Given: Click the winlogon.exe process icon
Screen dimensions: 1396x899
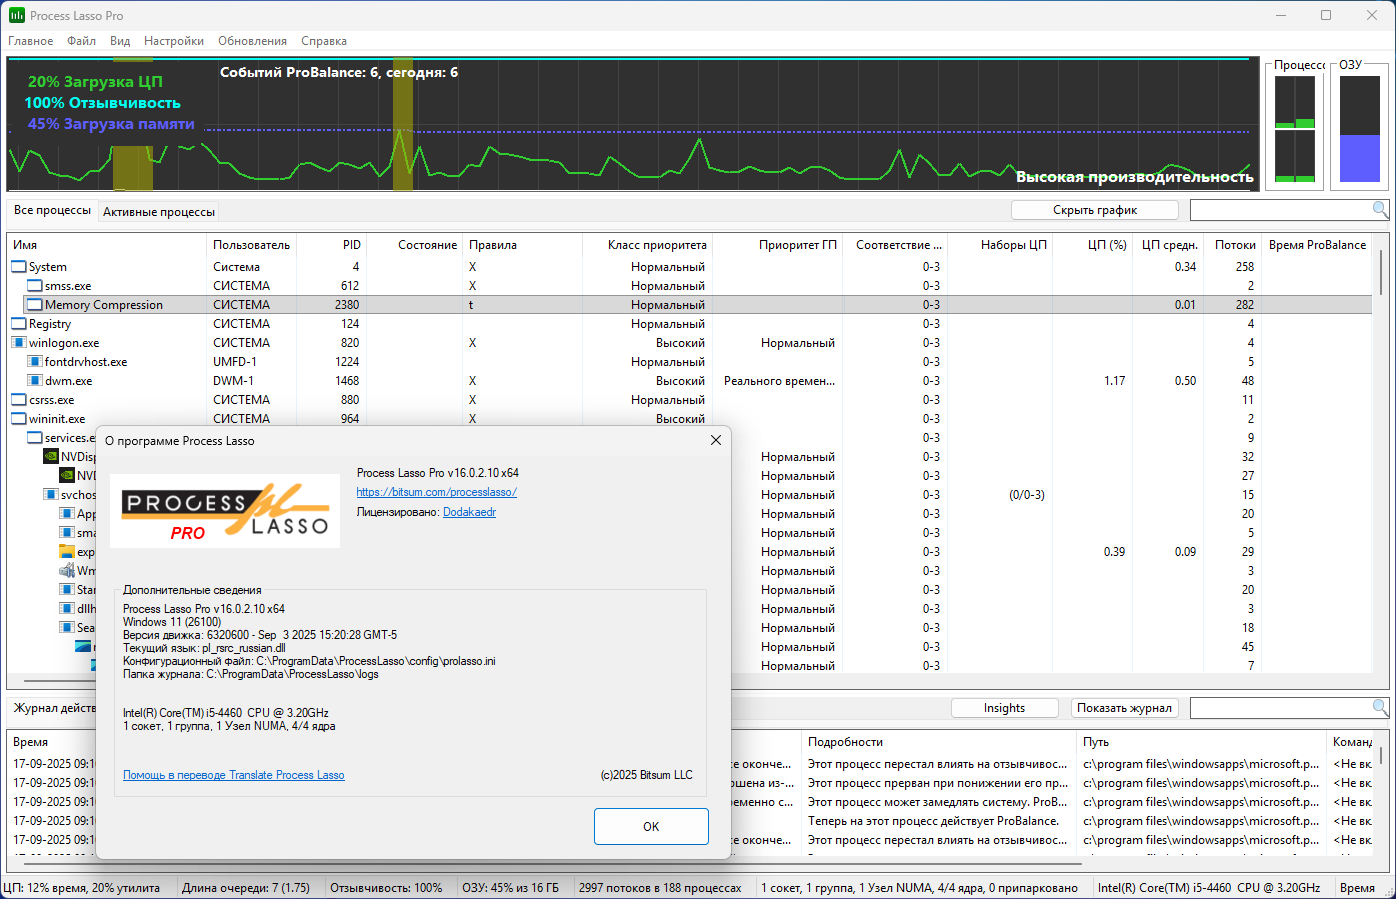Looking at the screenshot, I should [x=19, y=343].
